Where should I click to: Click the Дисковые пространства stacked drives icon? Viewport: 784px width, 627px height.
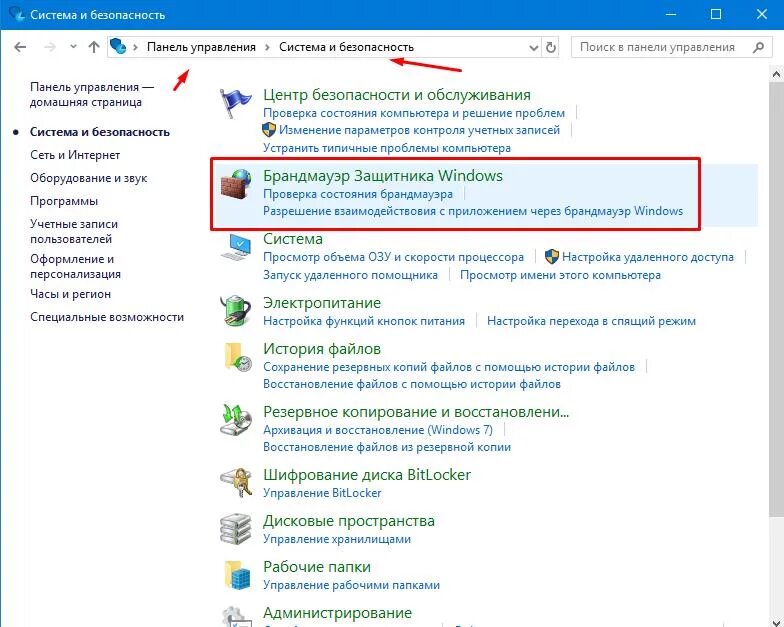pyautogui.click(x=236, y=529)
